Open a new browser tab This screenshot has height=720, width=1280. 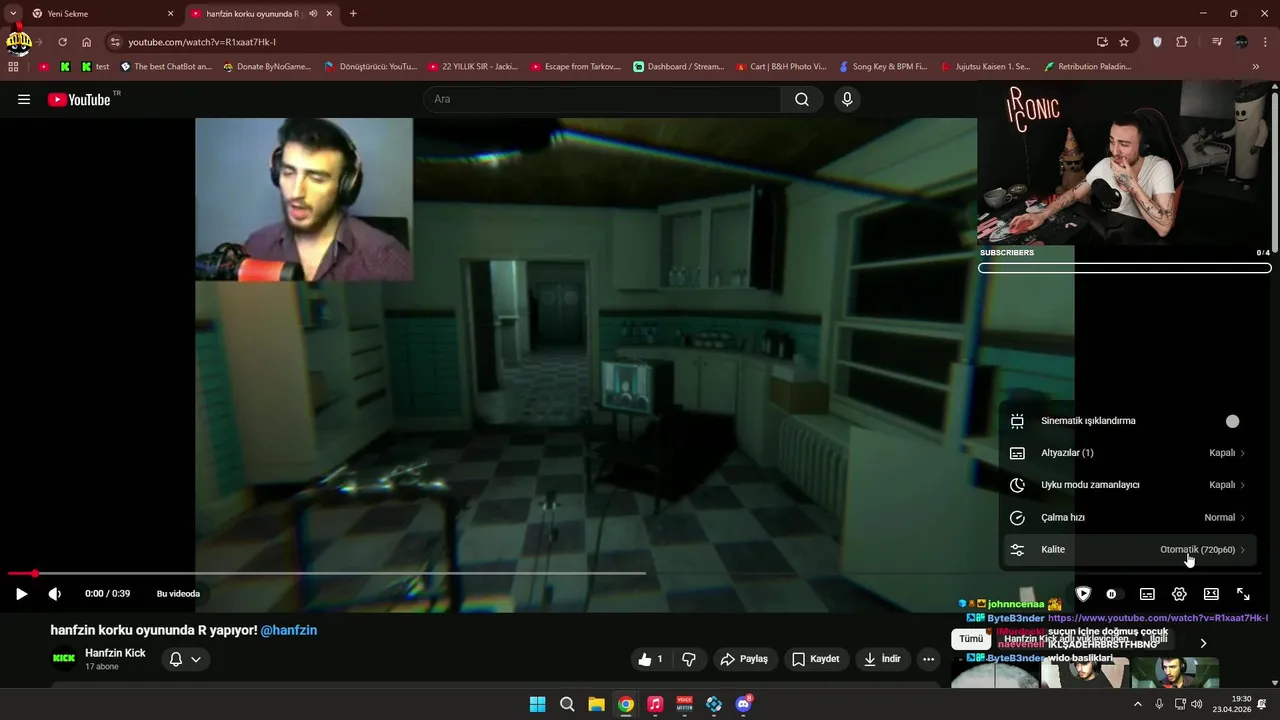[x=353, y=14]
